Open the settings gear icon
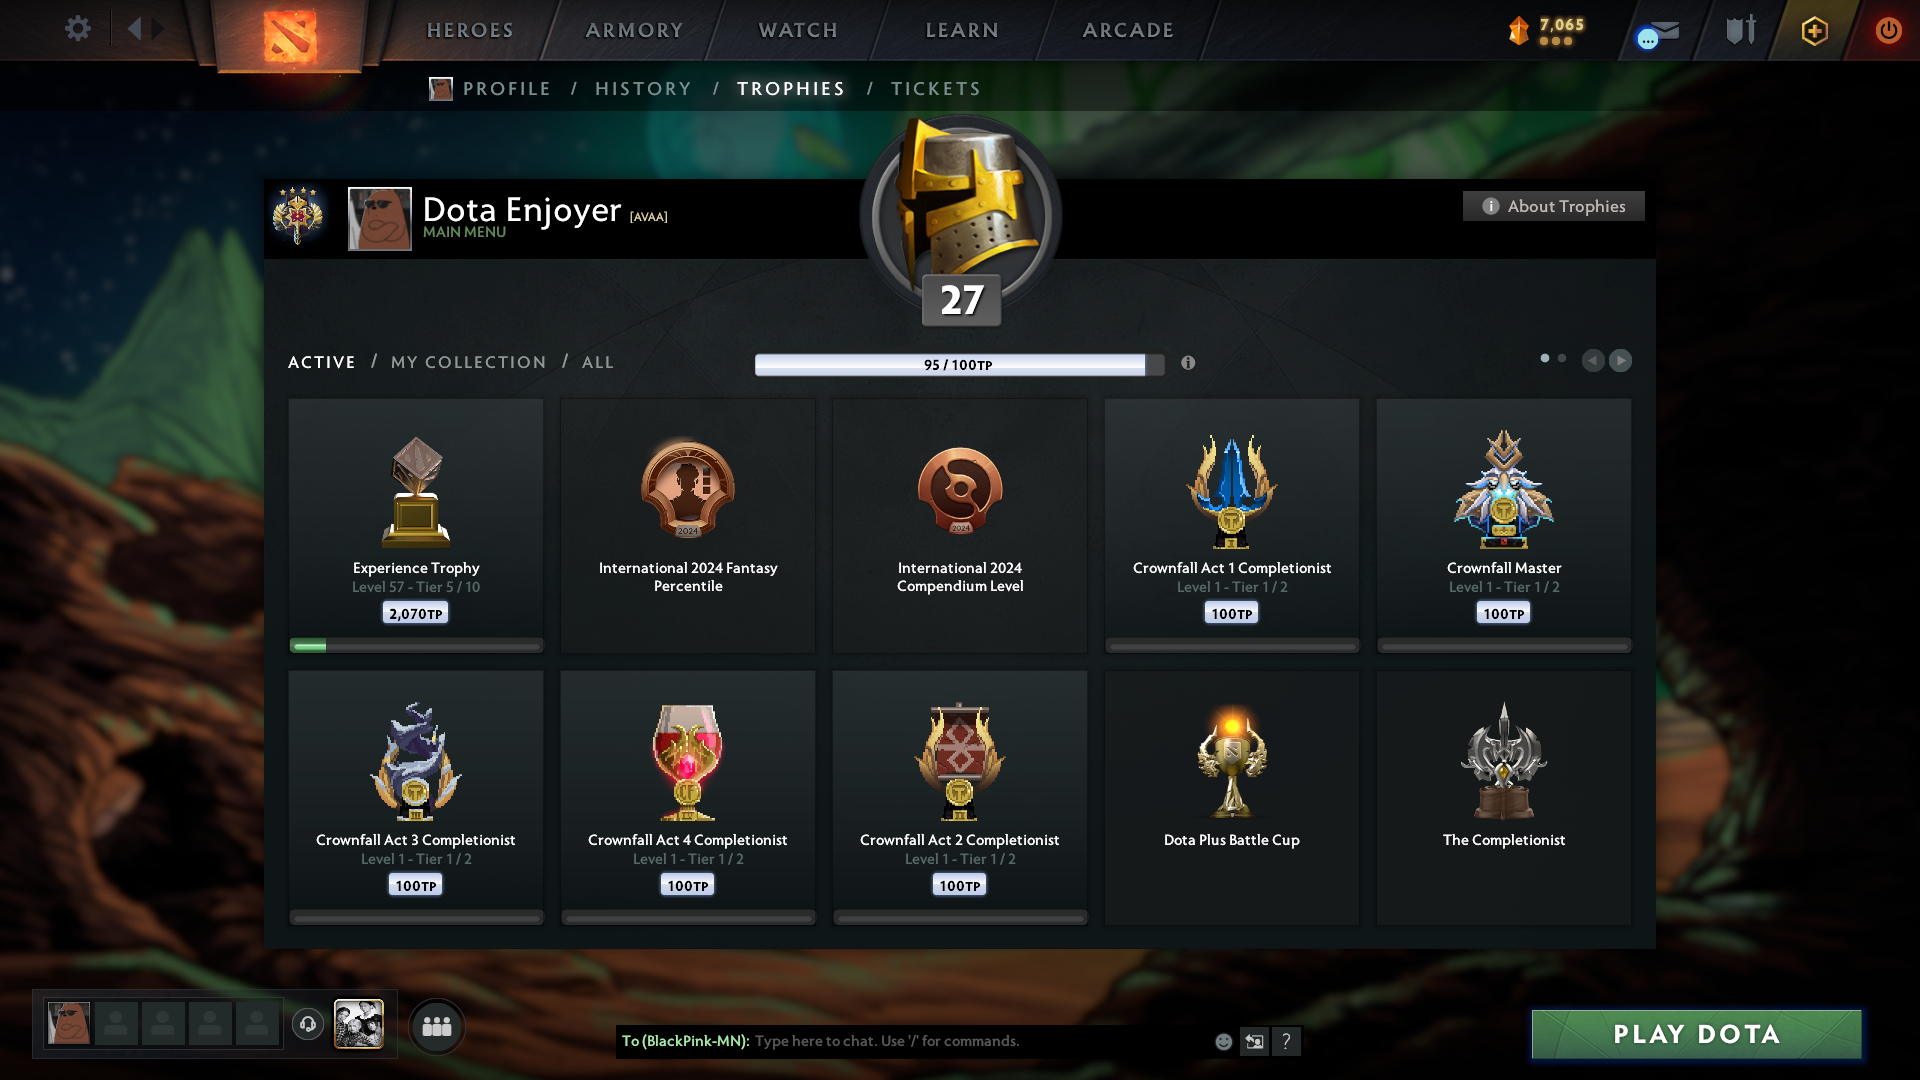The width and height of the screenshot is (1920, 1080). (78, 29)
